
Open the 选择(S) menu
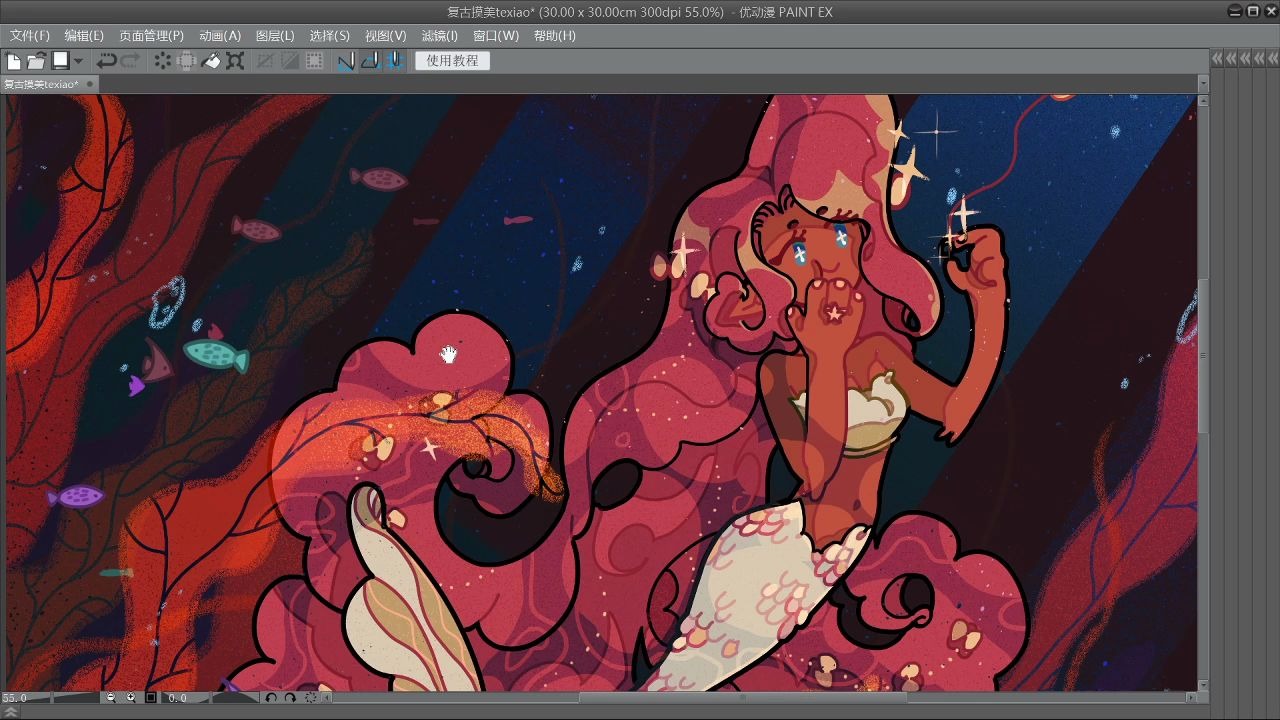(330, 35)
